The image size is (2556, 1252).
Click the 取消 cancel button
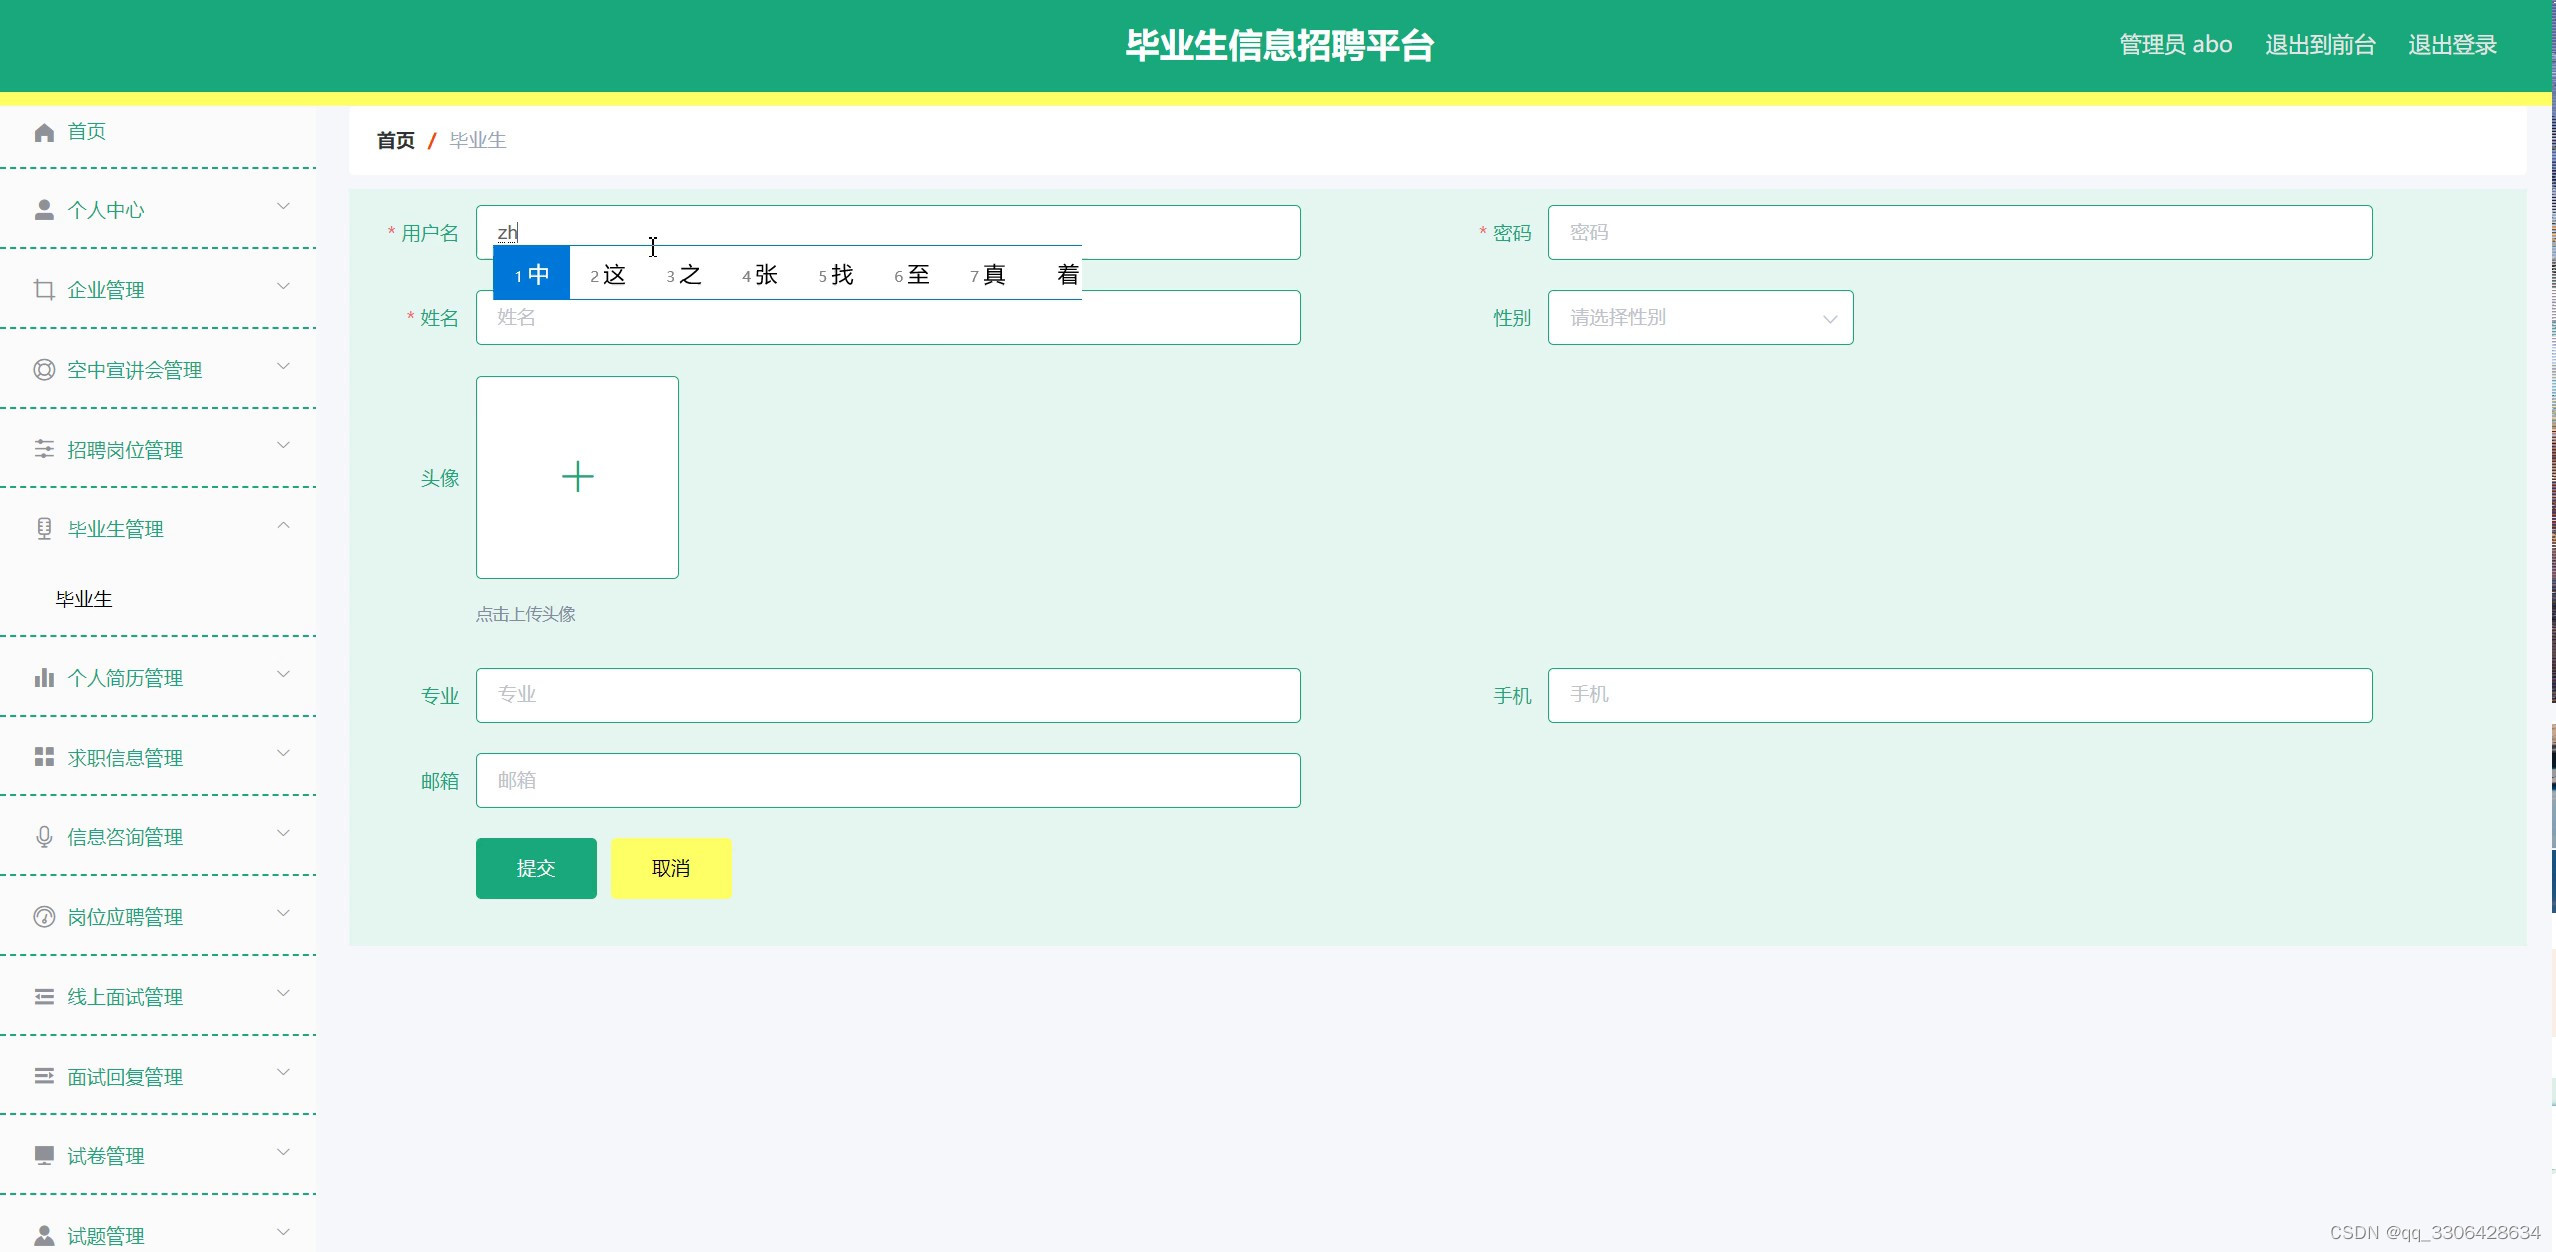671,868
